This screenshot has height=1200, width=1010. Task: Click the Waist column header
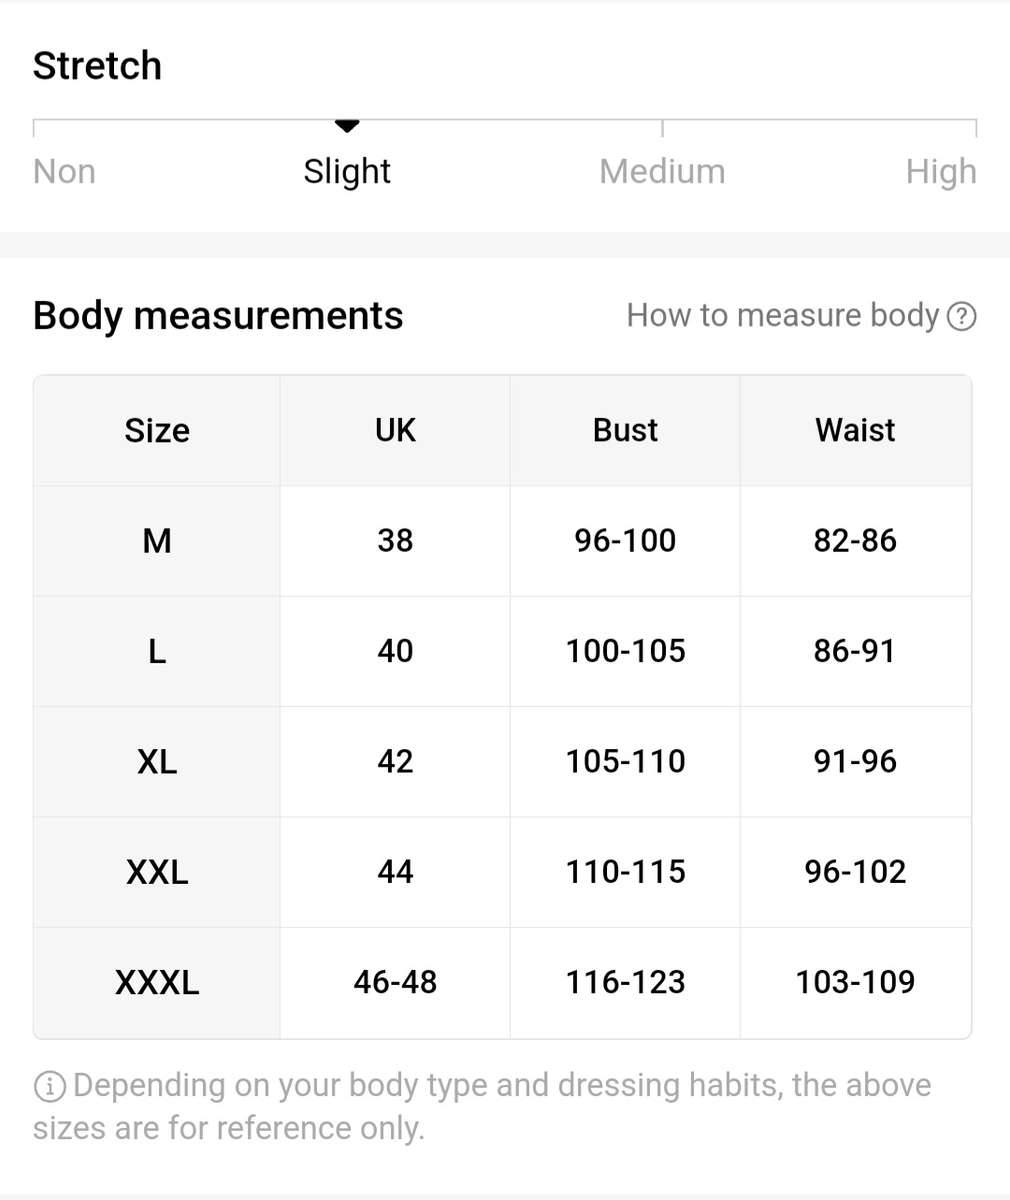click(x=855, y=431)
